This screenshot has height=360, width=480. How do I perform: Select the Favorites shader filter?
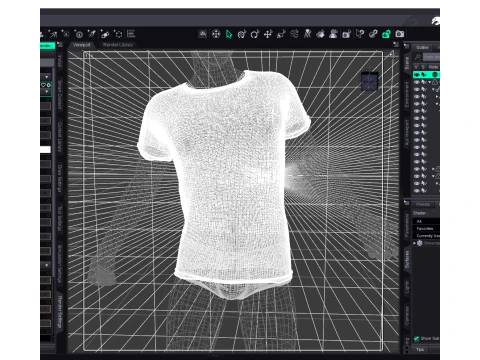coord(426,229)
